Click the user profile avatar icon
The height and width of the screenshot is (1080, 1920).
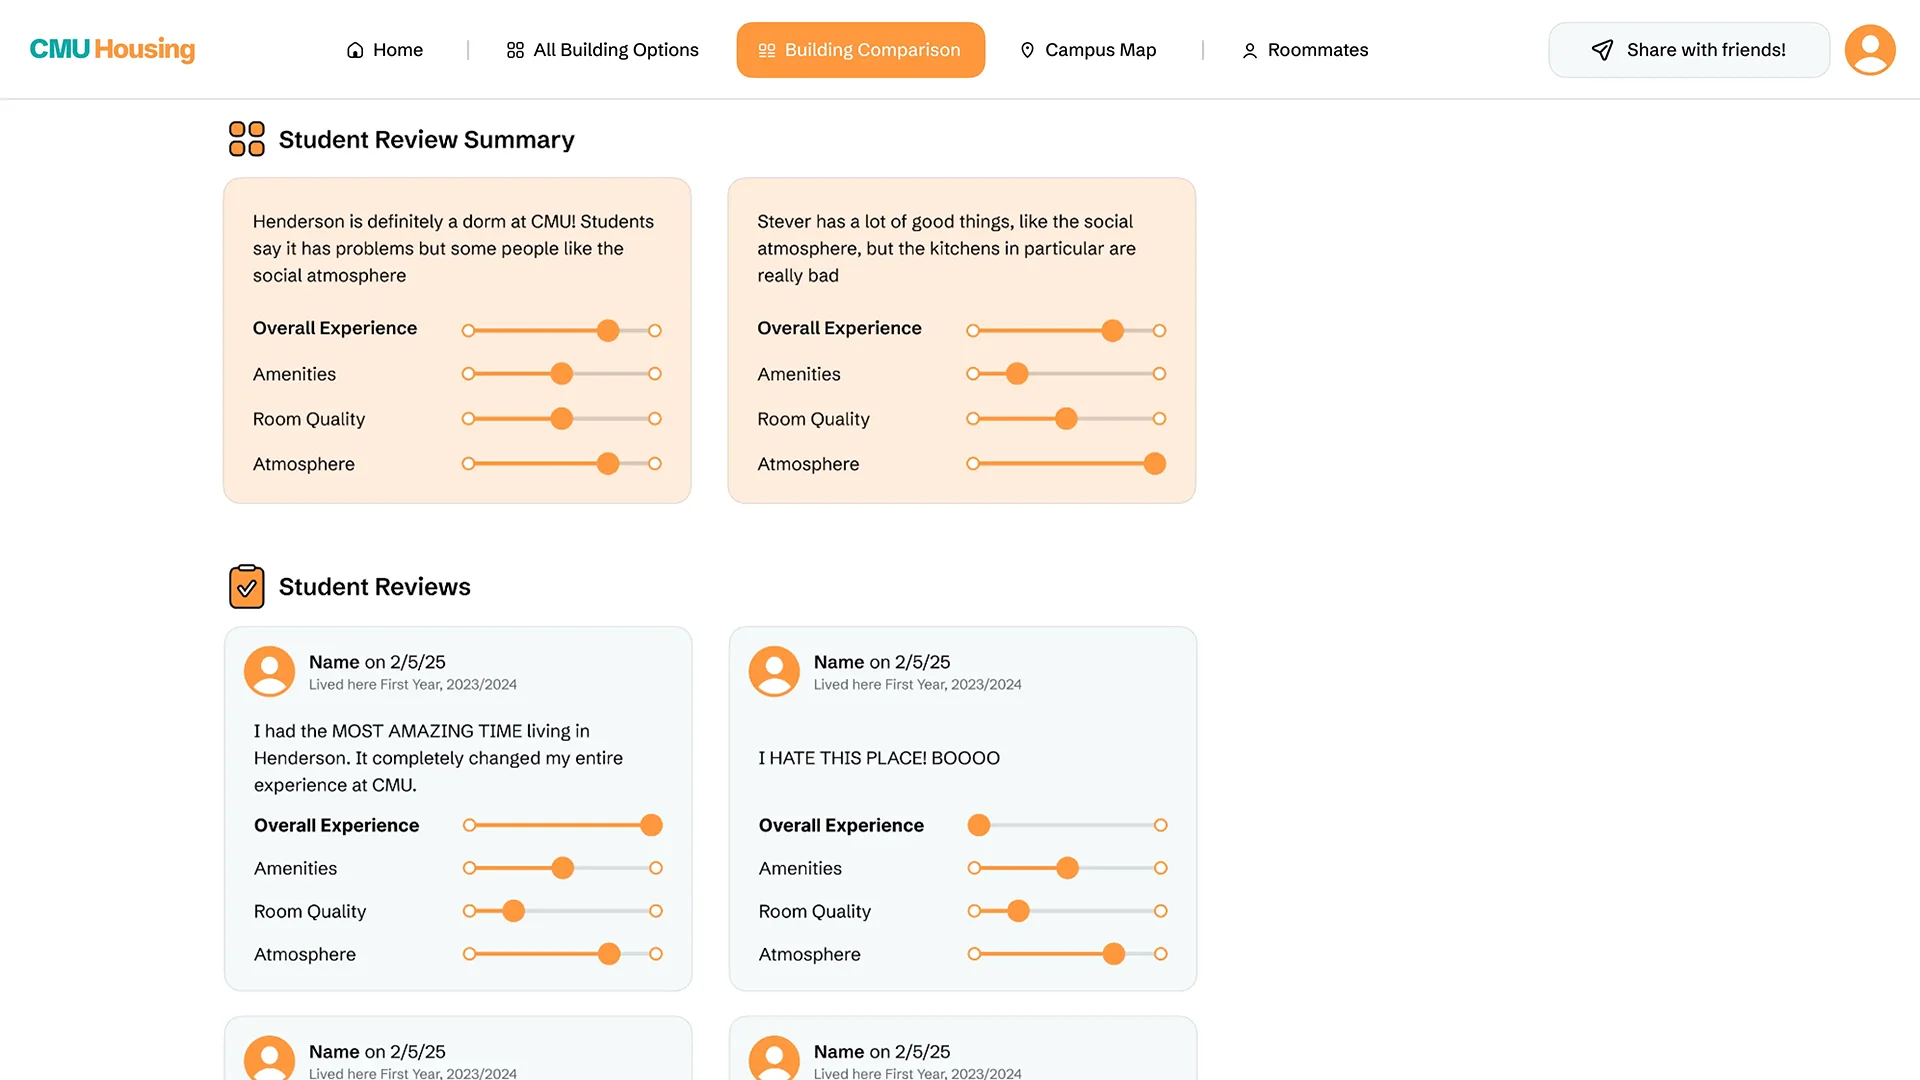tap(1869, 50)
